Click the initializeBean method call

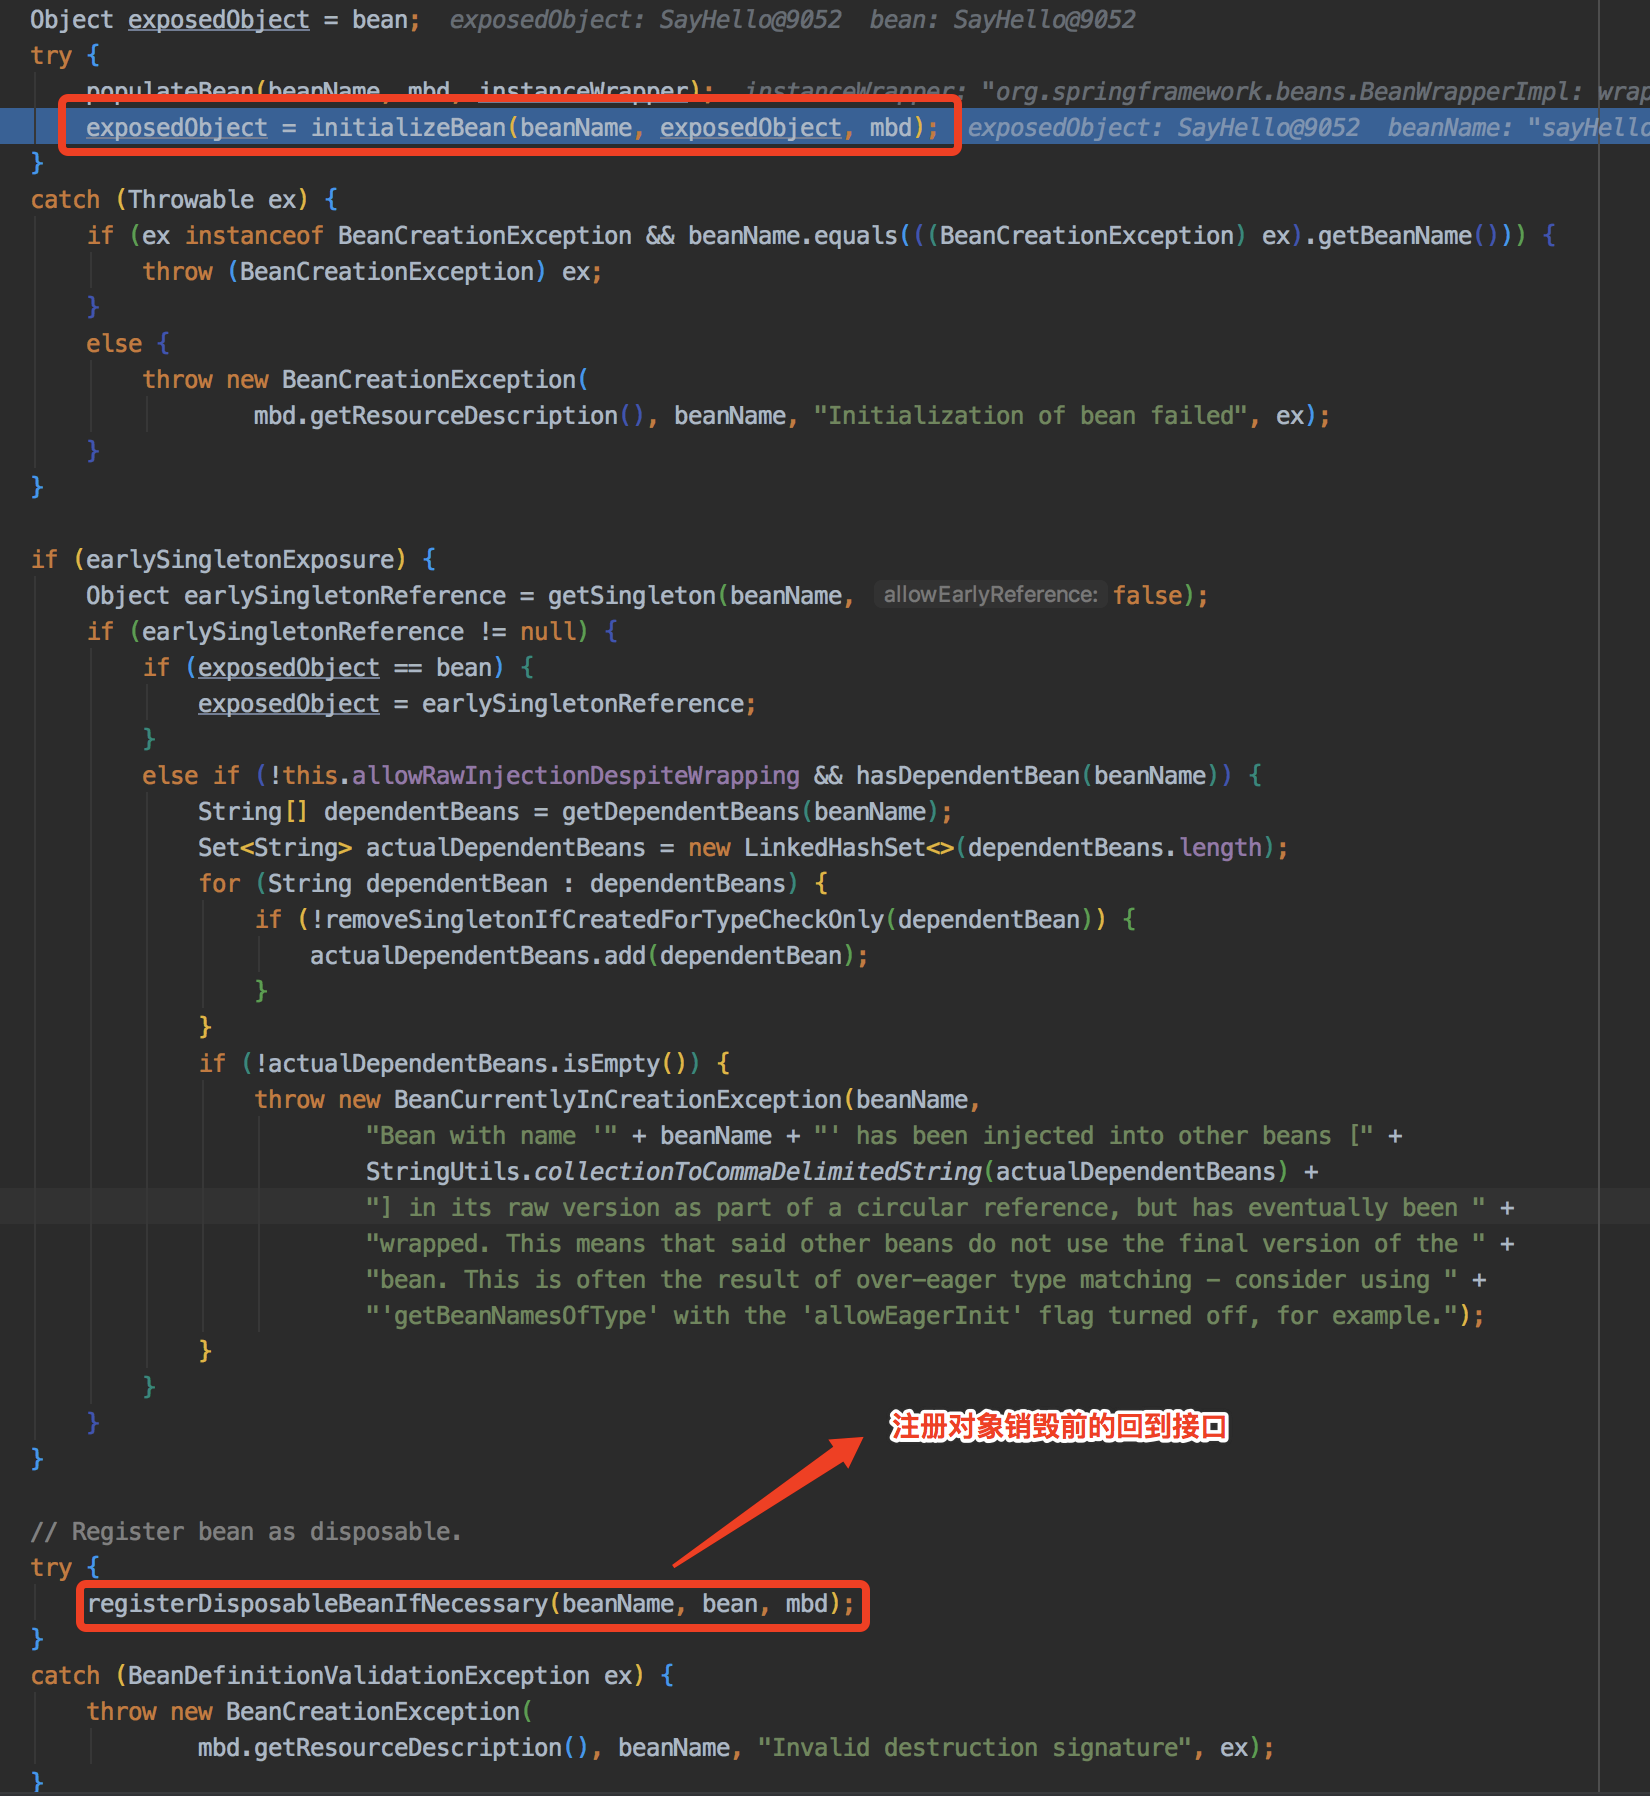coord(408,128)
